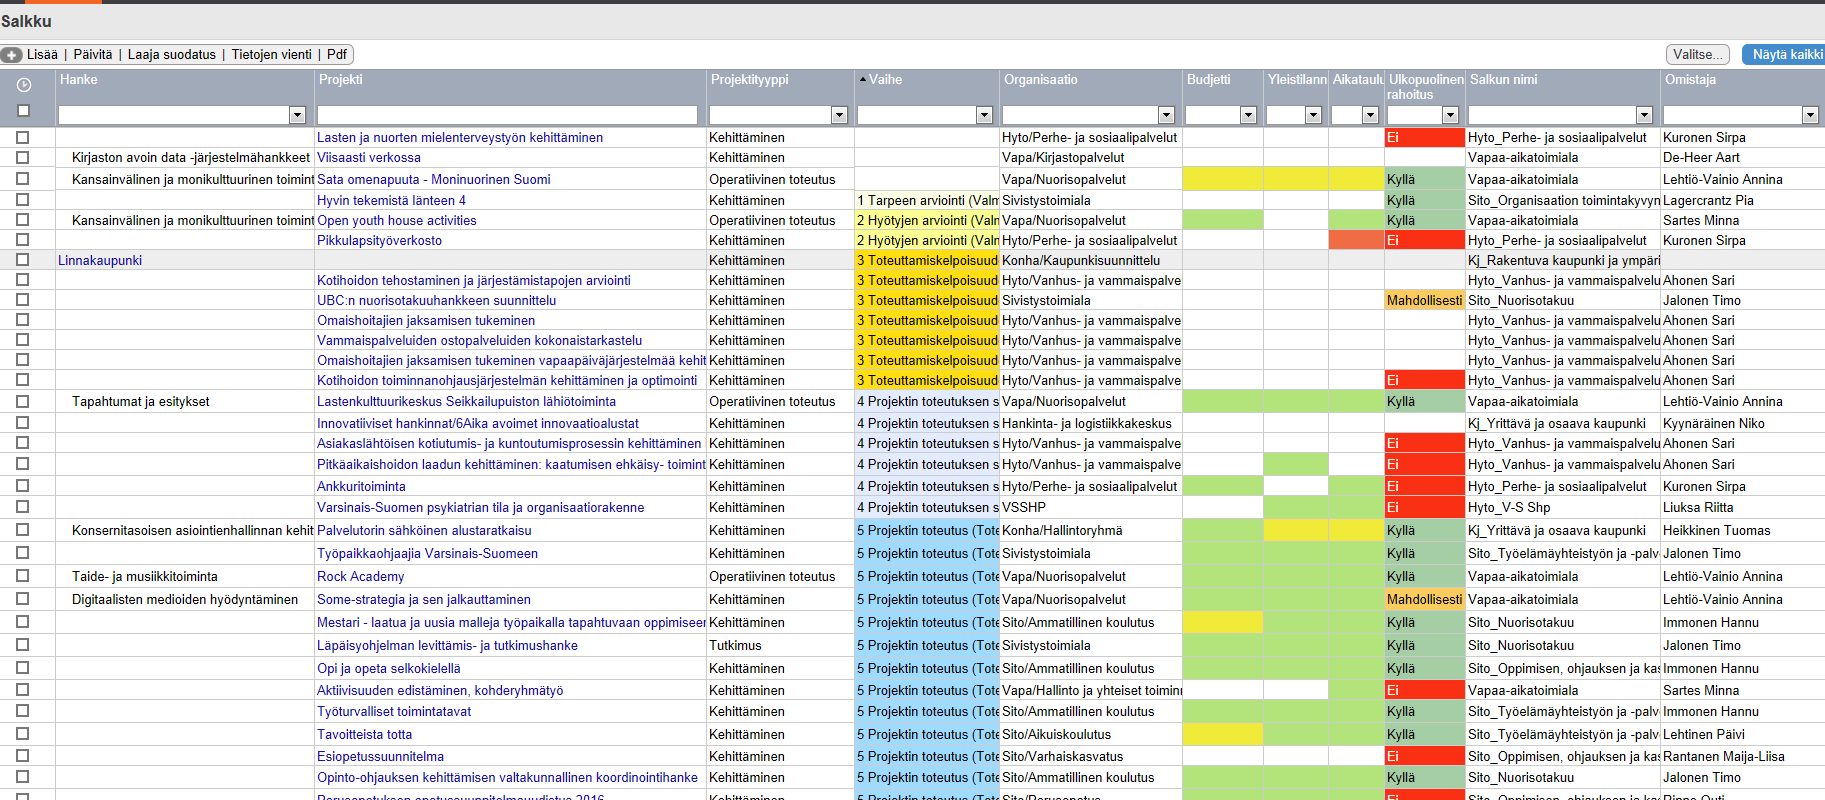This screenshot has height=800, width=1825.
Task: Open Läpäisyohjelman levittämis- ja tutkimushanke
Action: pyautogui.click(x=447, y=645)
